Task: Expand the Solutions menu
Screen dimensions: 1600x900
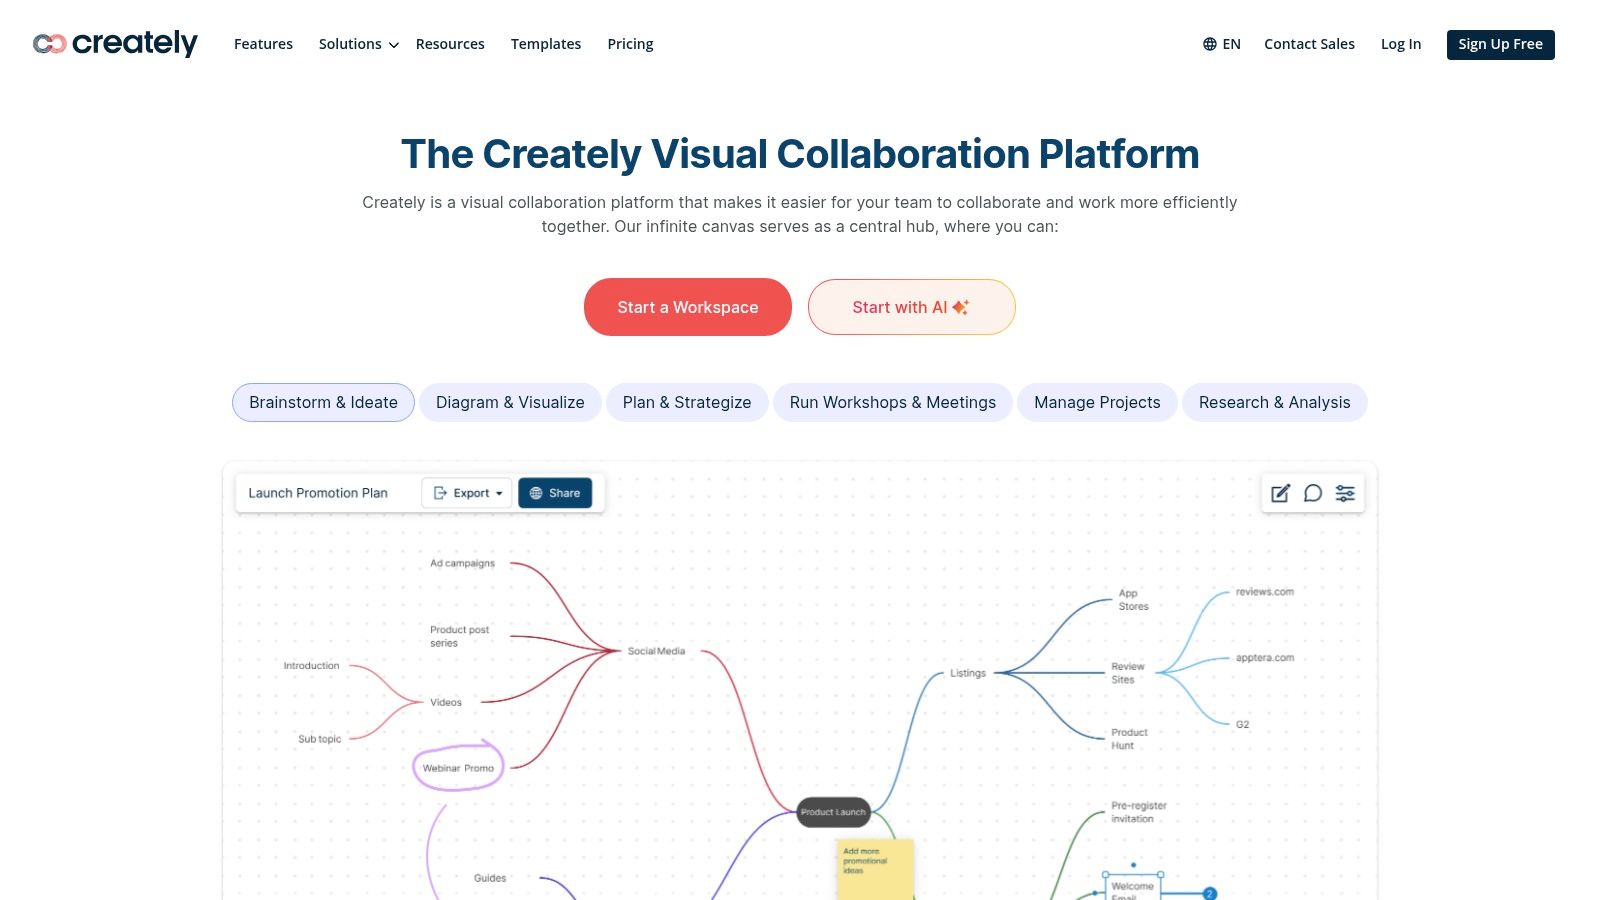Action: (x=359, y=44)
